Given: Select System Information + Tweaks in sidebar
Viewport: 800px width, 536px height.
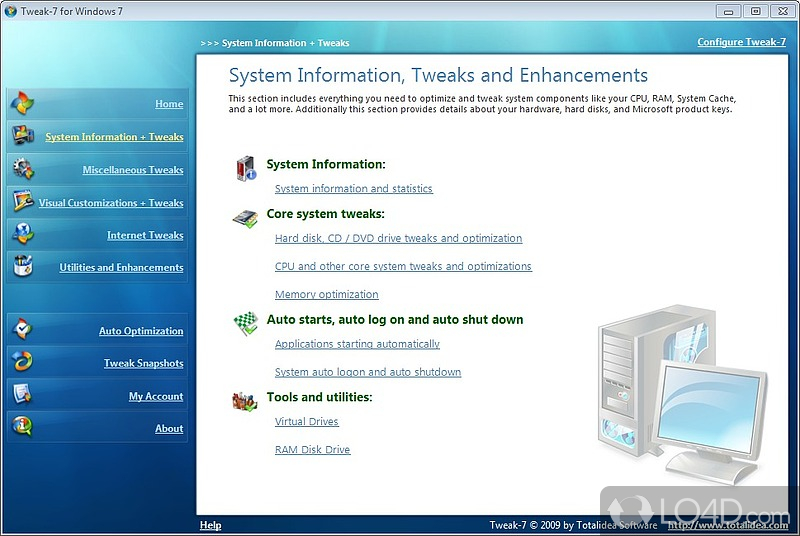Looking at the screenshot, I should tap(114, 137).
